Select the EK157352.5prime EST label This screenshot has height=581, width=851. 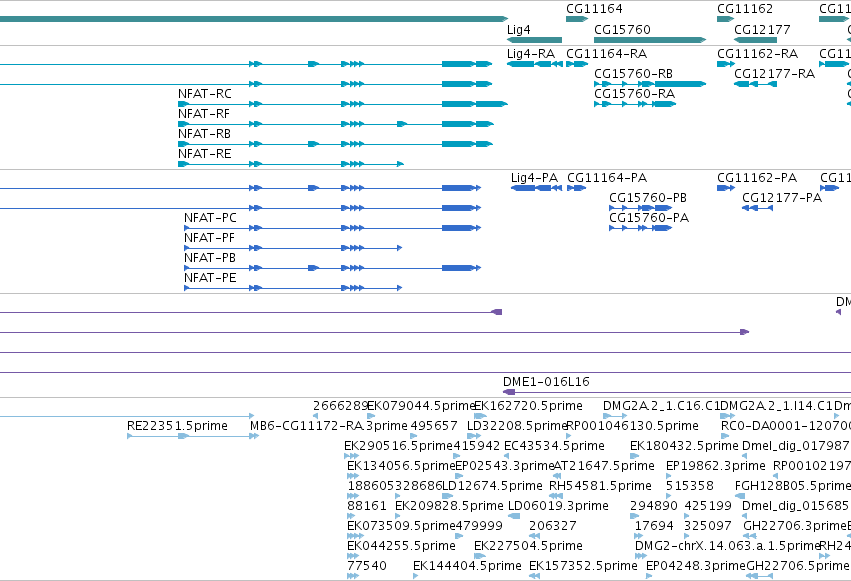[583, 566]
